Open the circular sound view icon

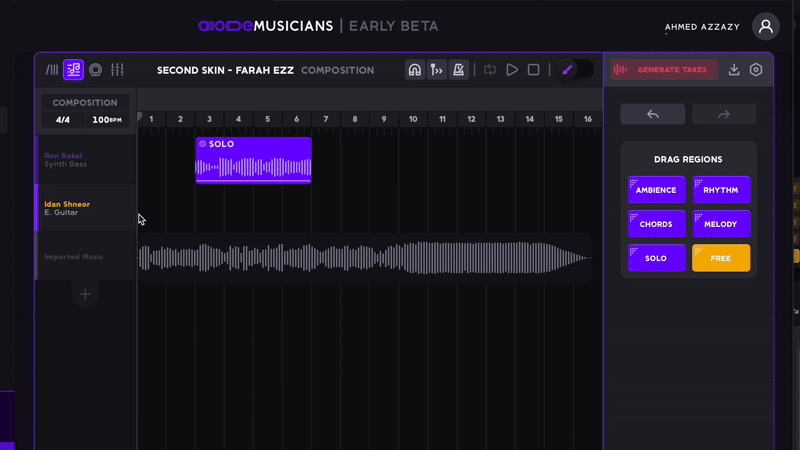tap(95, 70)
